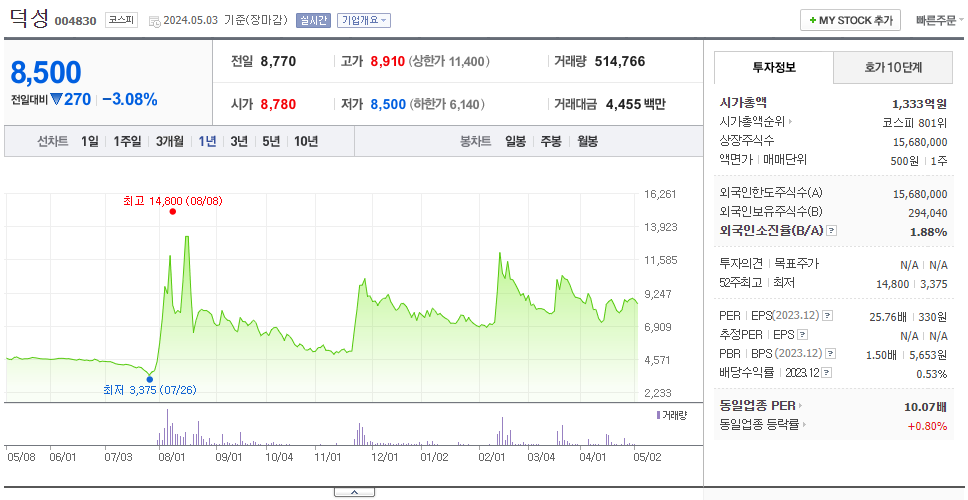968x500 pixels.
Task: Click the help icon next to 추정PER EPS
Action: tap(803, 335)
